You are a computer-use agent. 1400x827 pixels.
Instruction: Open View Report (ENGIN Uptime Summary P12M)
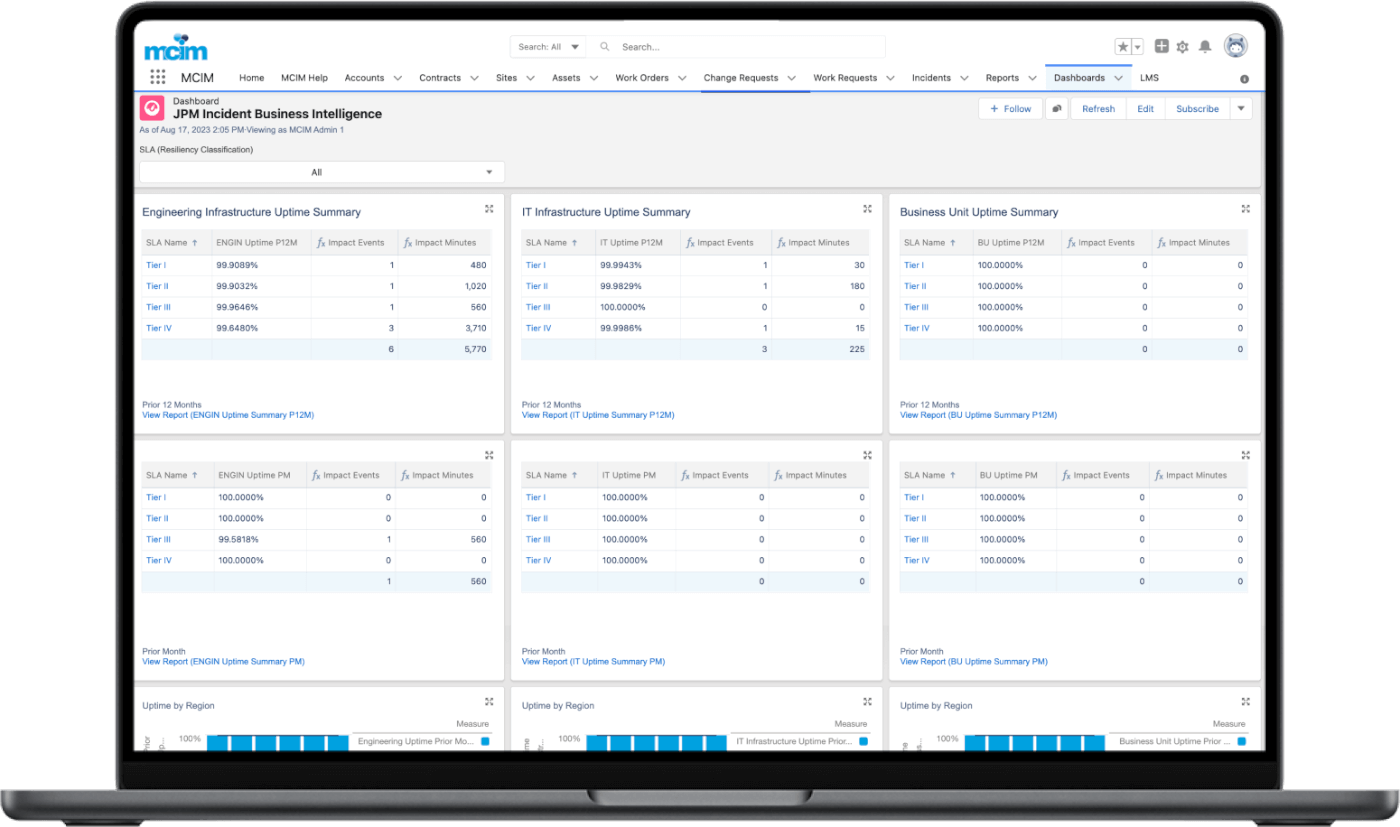coord(228,415)
